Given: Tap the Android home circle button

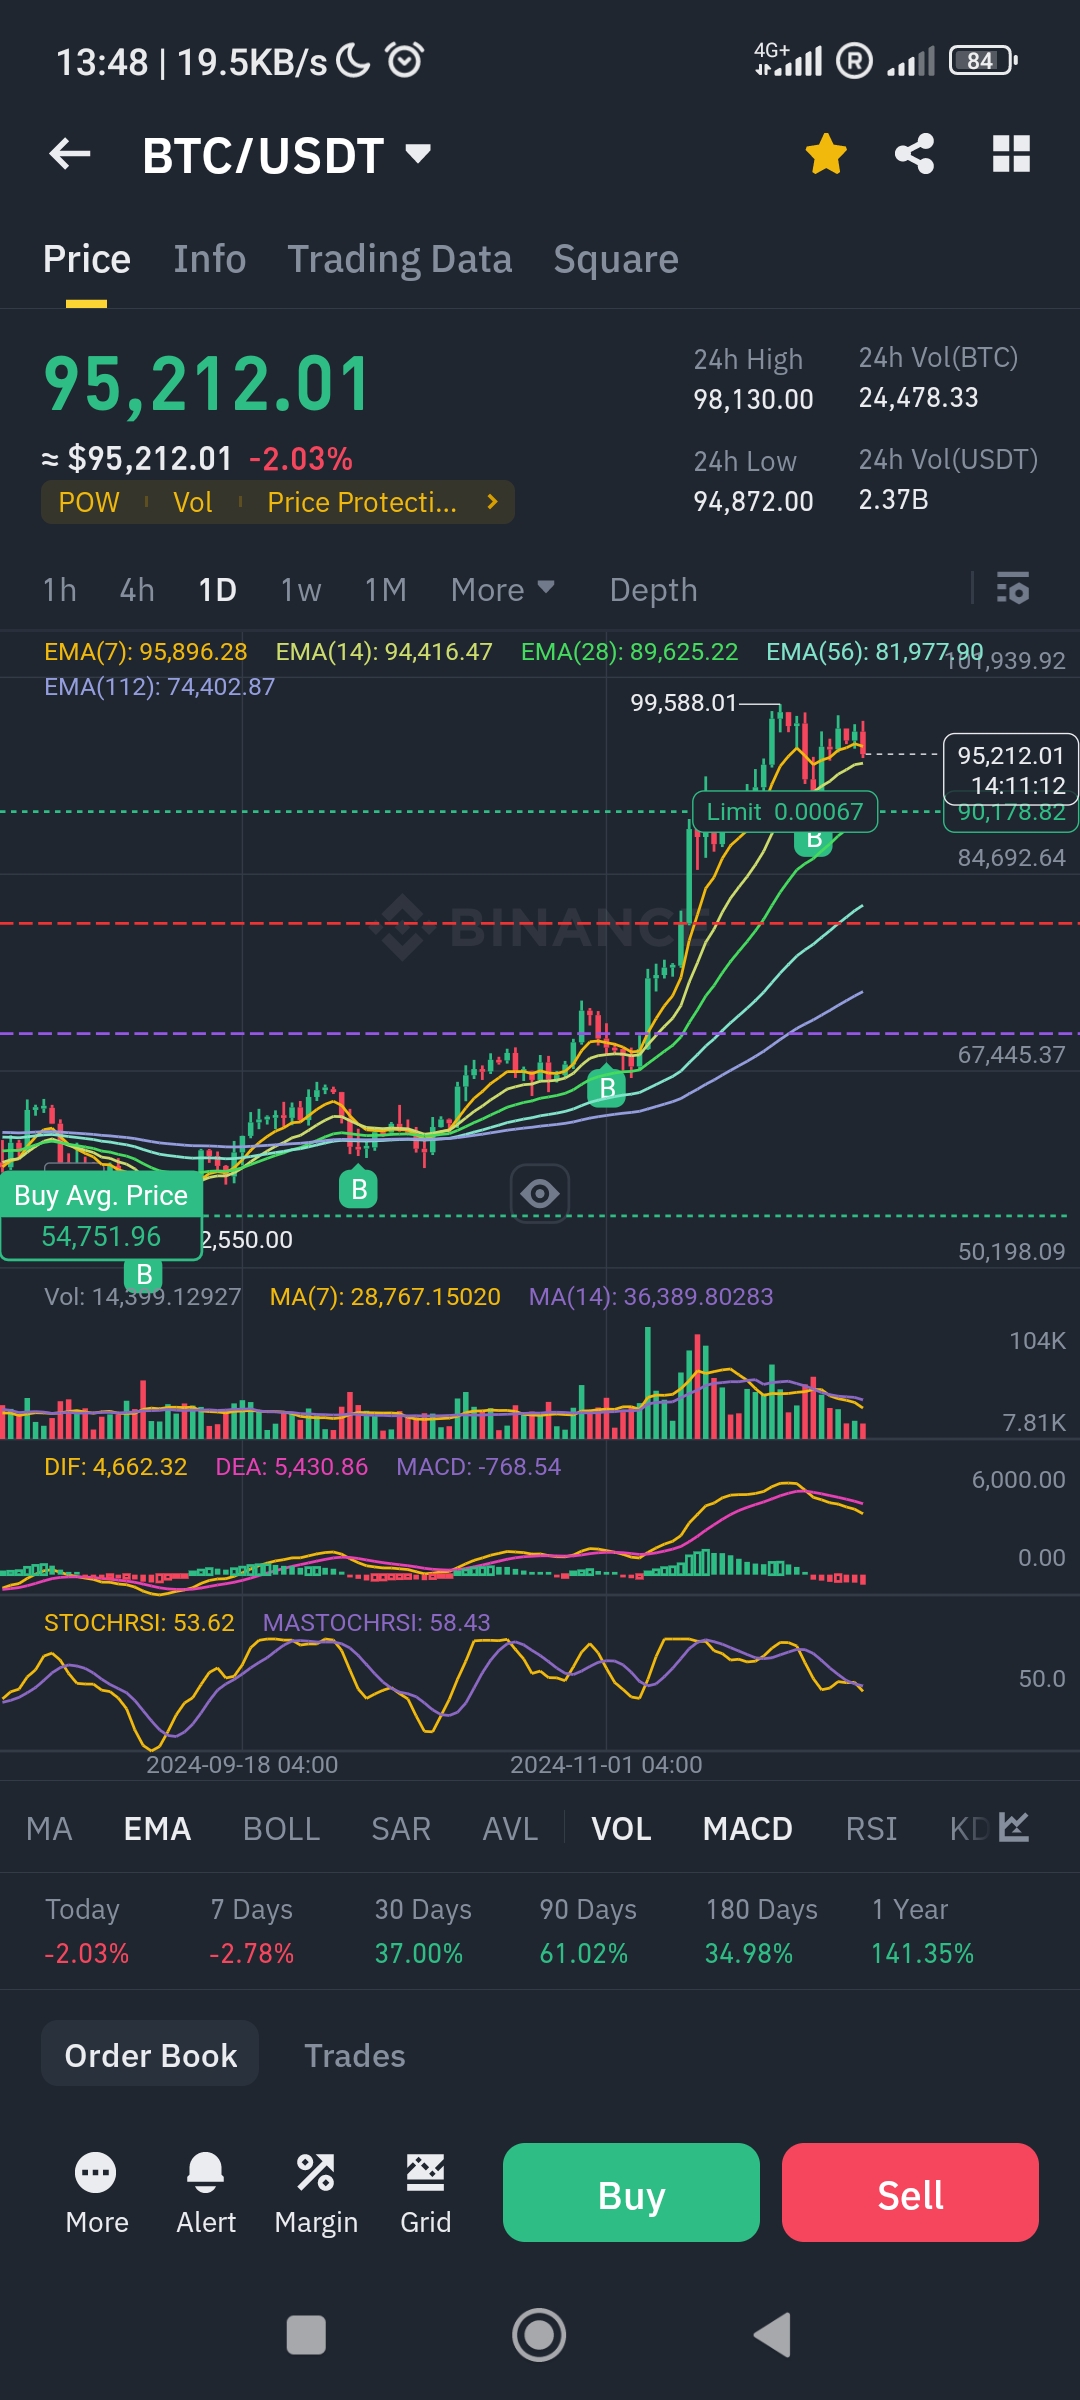Looking at the screenshot, I should coord(539,2335).
